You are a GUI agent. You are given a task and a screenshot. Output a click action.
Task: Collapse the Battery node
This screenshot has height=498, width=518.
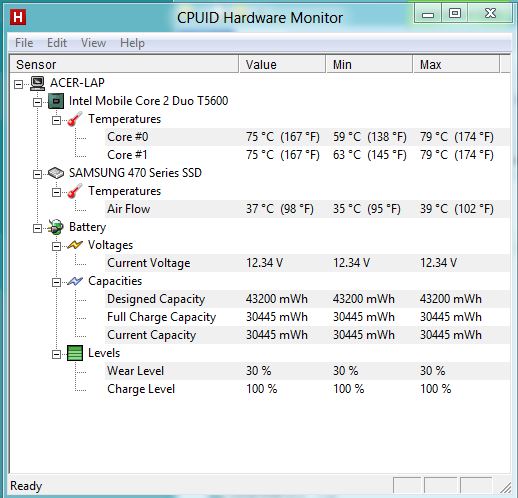click(37, 228)
